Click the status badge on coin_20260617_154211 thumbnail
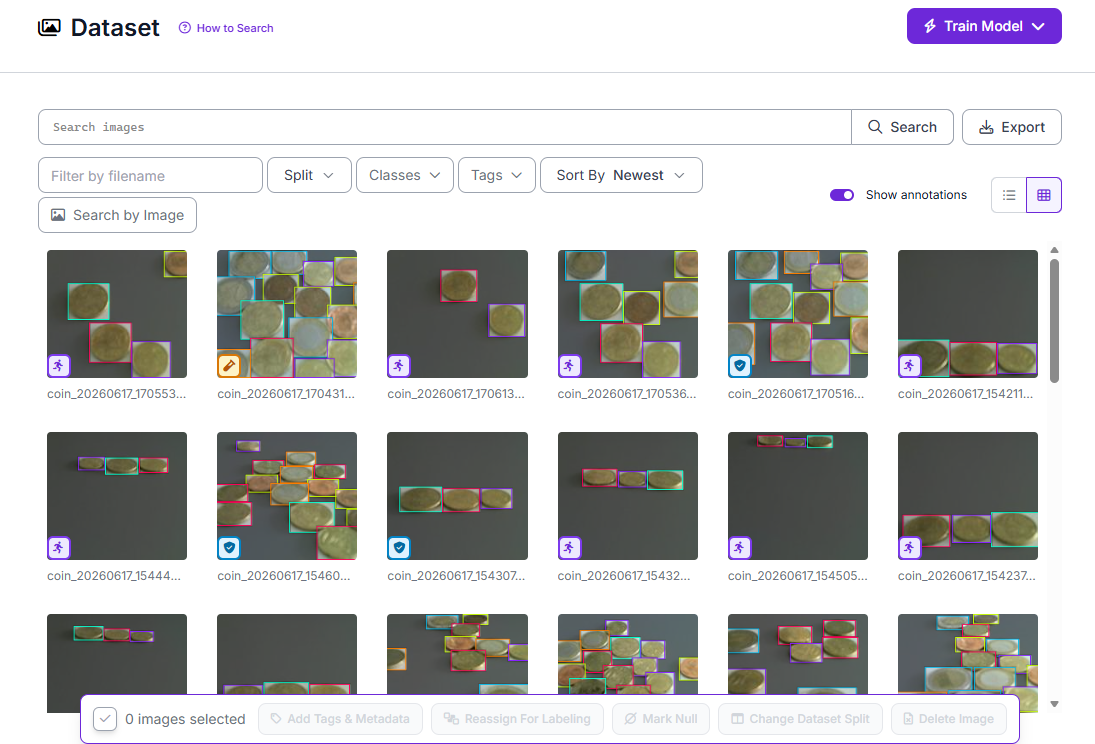 pyautogui.click(x=909, y=365)
